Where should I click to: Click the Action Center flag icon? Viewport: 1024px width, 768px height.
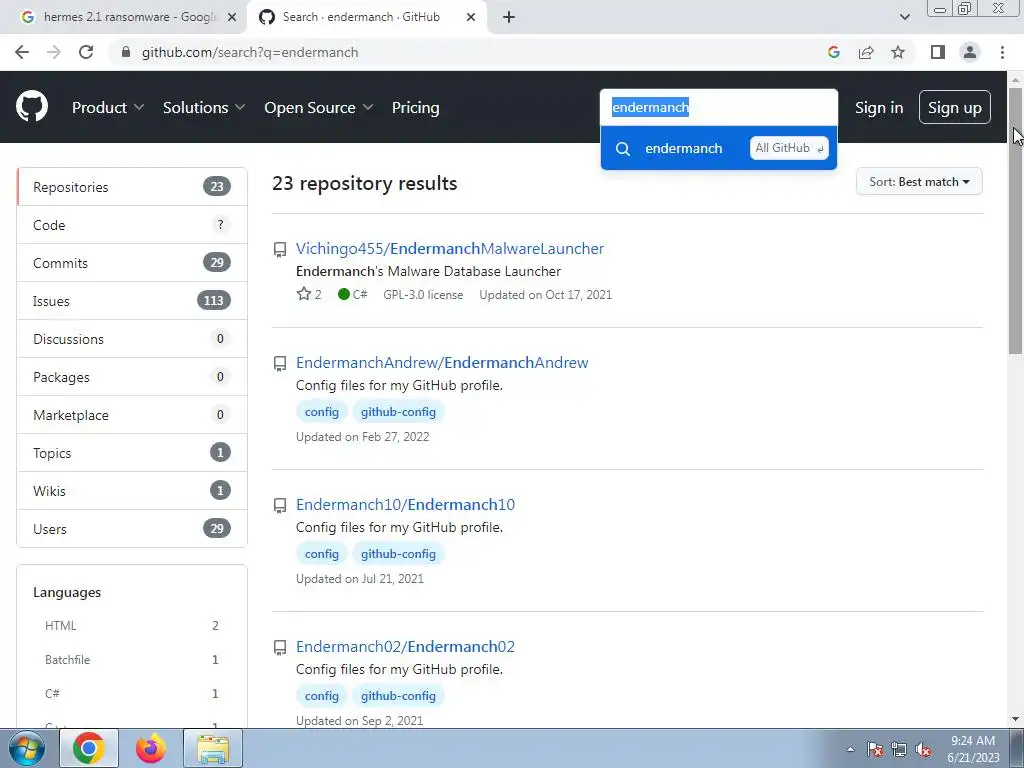875,749
